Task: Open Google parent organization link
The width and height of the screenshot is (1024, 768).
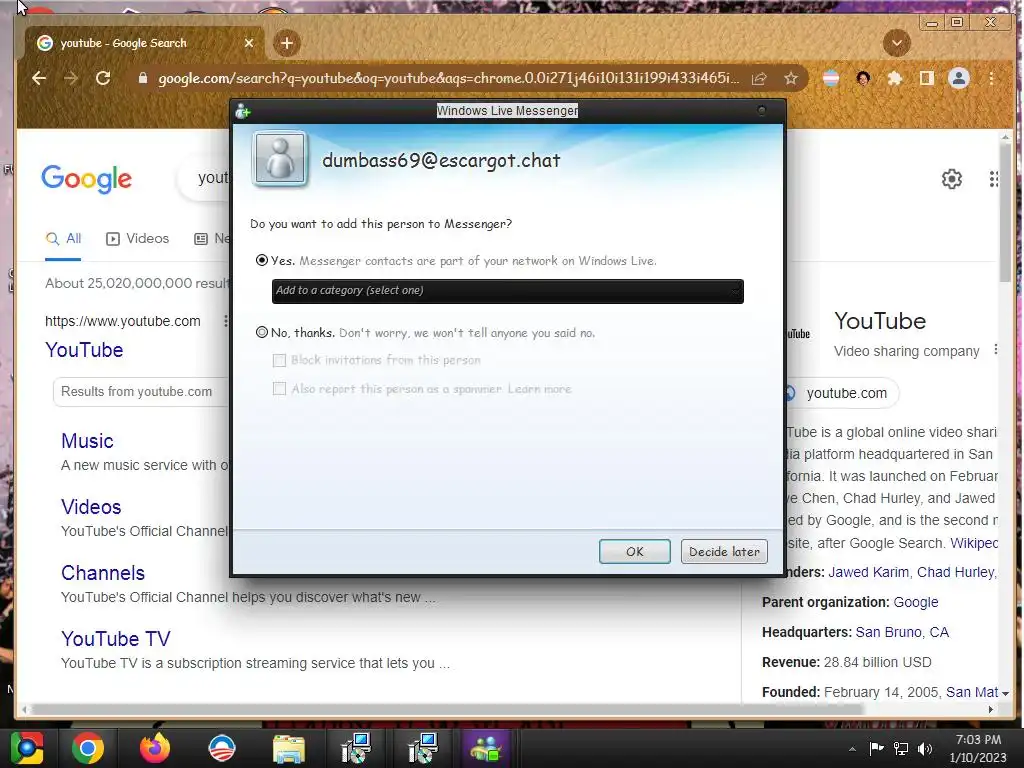Action: coord(916,602)
